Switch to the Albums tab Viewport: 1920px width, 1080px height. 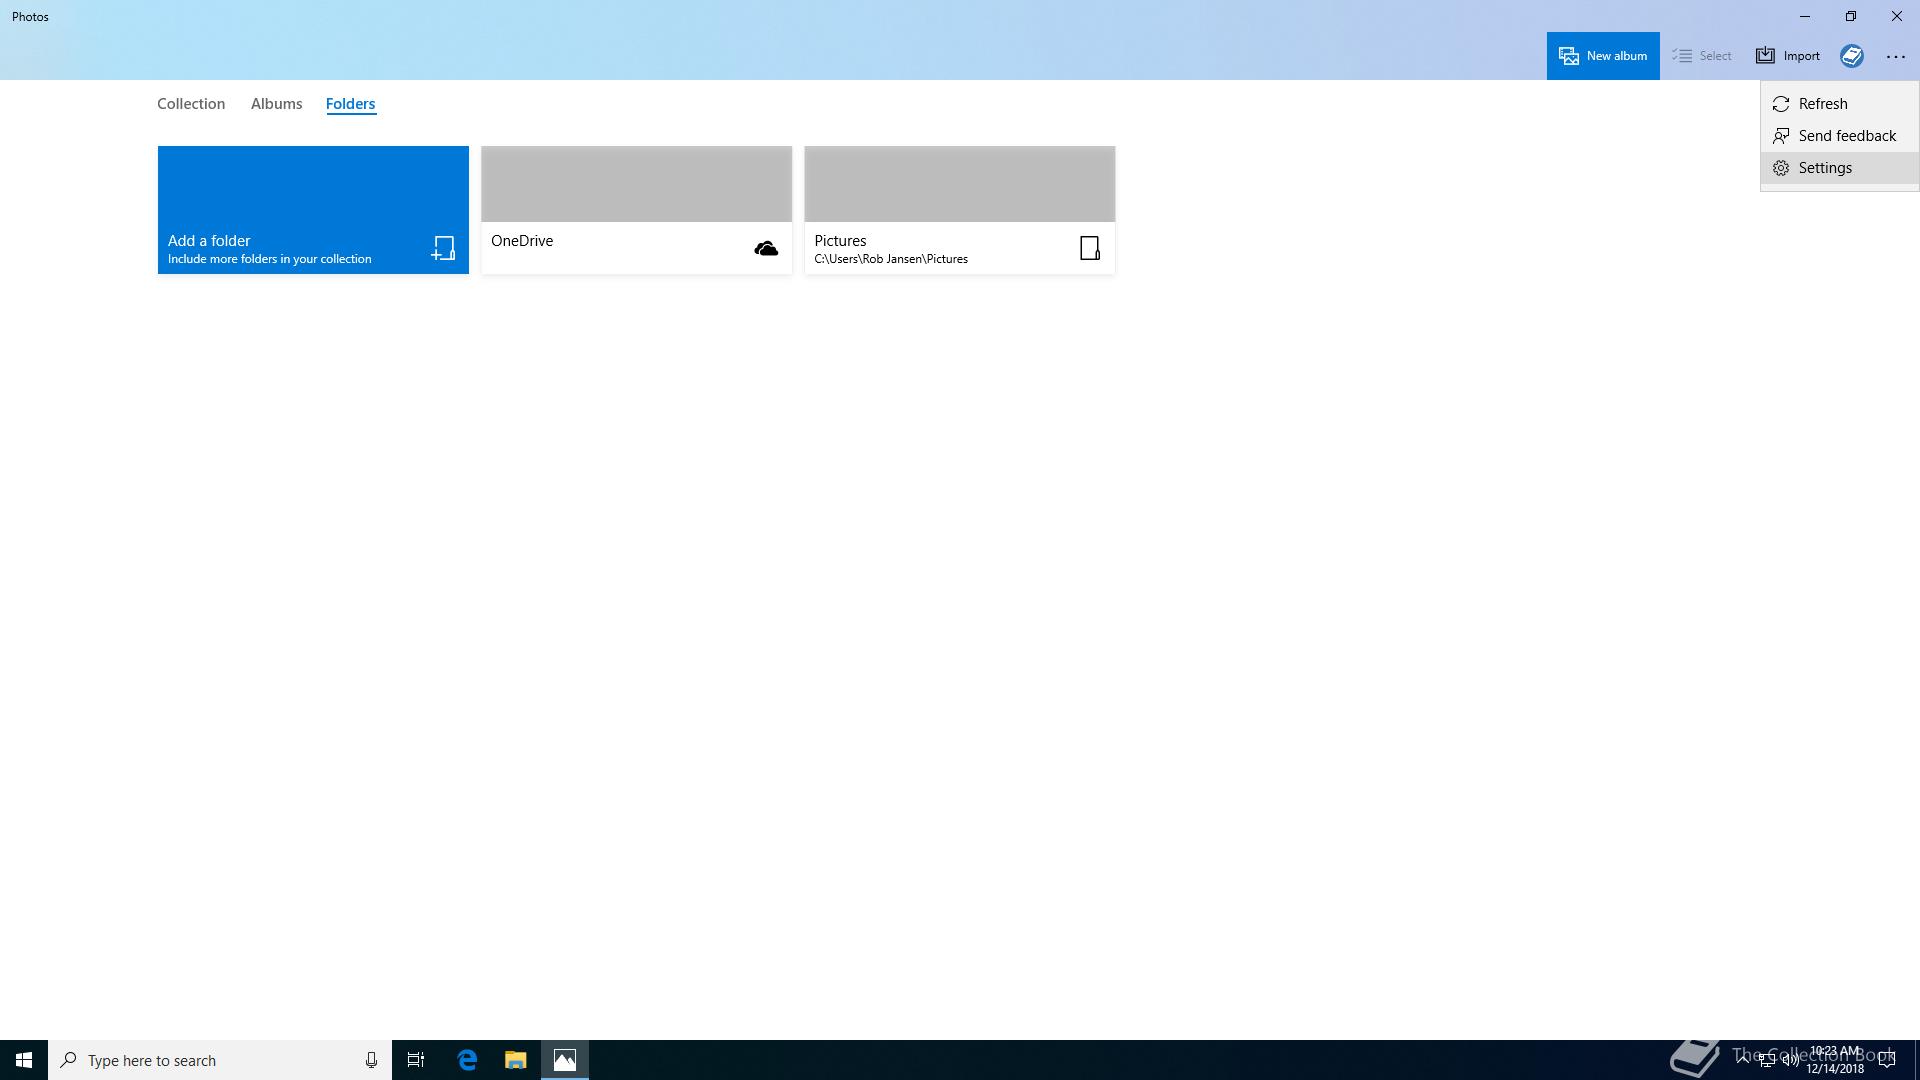pos(276,104)
